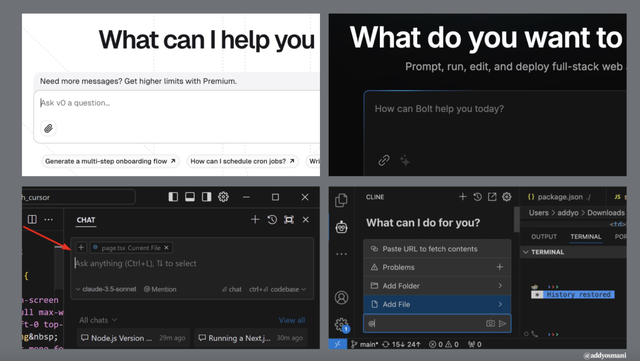Open the Cline robot sidebar icon
This screenshot has height=361, width=640.
[x=341, y=227]
